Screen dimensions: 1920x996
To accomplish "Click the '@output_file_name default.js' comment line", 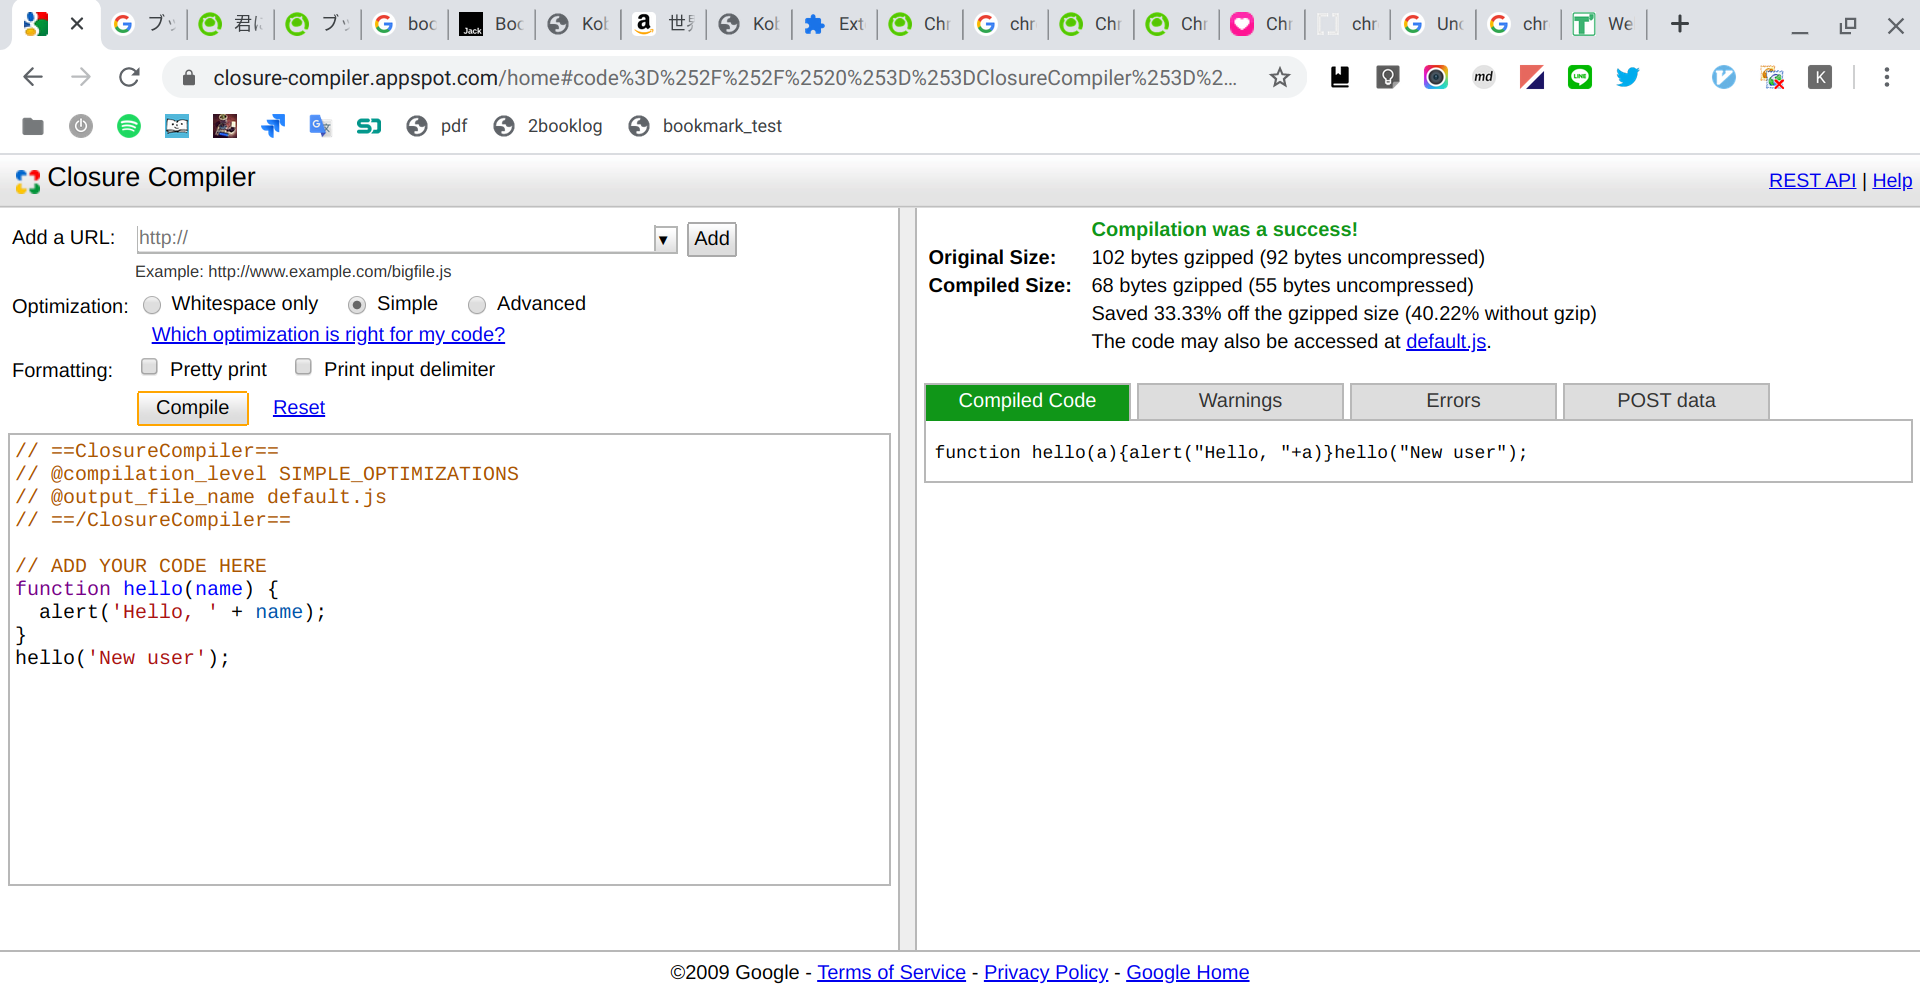I will coord(201,497).
